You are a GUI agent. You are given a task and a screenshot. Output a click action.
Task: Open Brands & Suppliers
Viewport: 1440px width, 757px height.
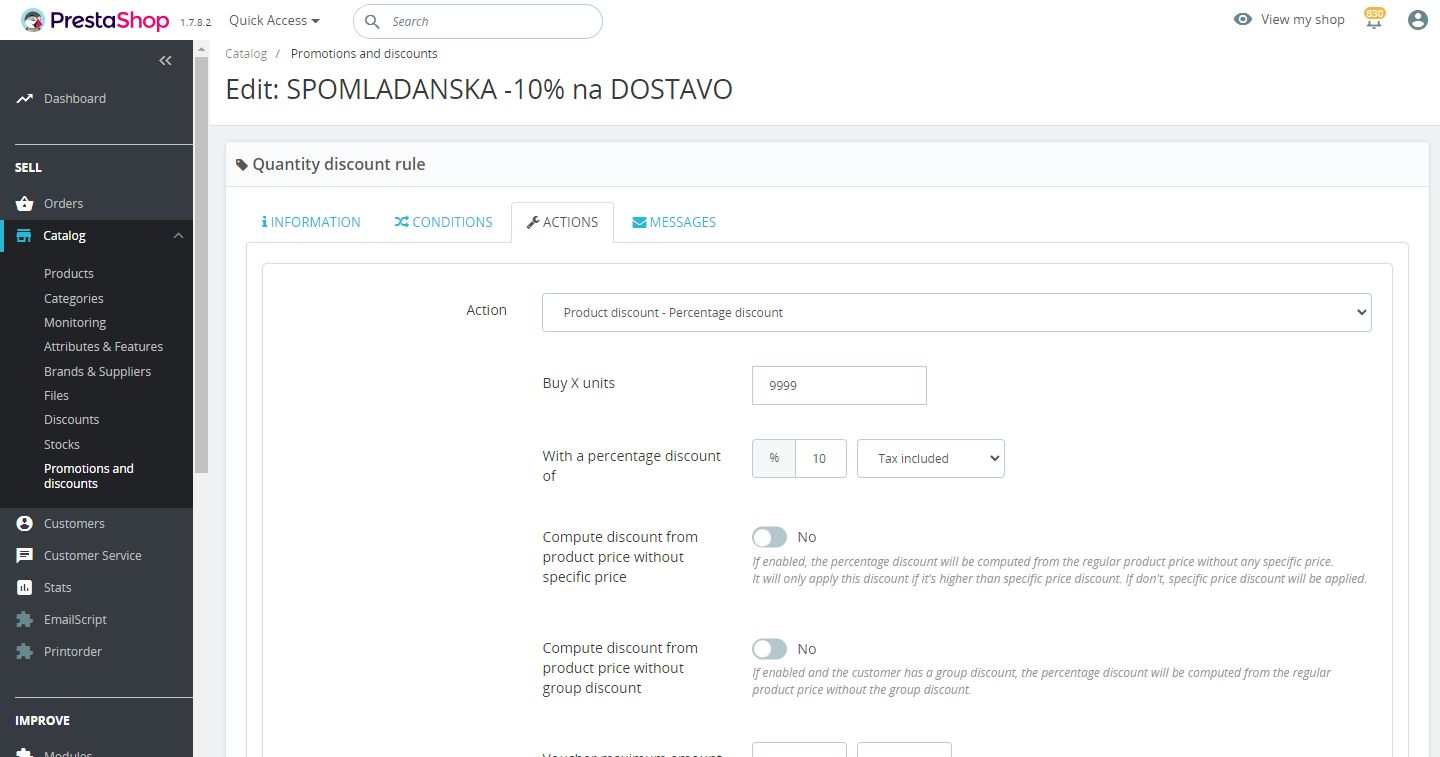(x=98, y=372)
